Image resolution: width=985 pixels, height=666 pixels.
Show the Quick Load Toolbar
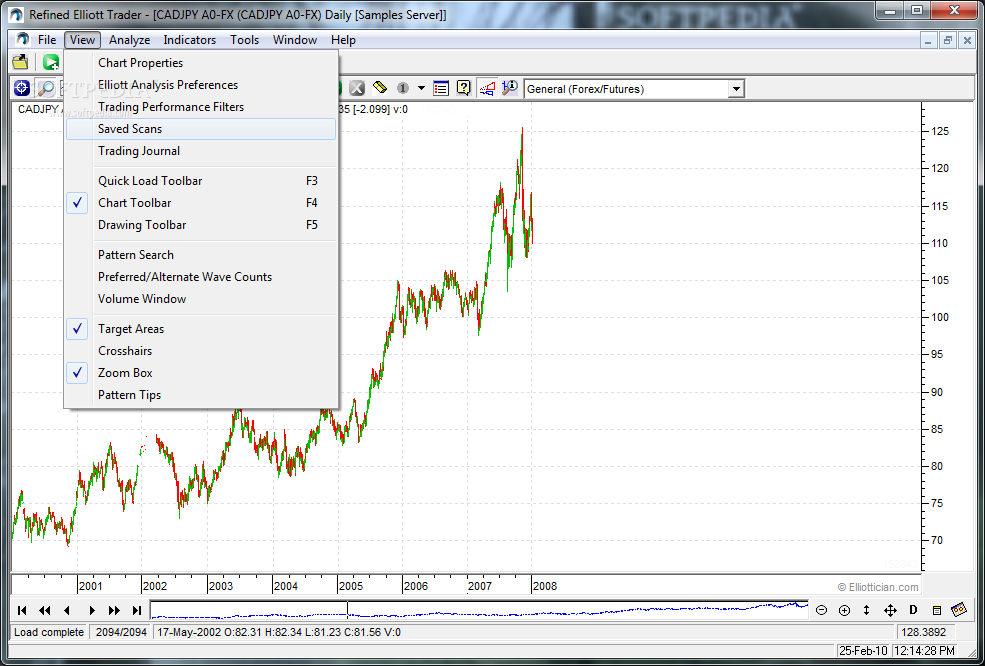pyautogui.click(x=201, y=181)
